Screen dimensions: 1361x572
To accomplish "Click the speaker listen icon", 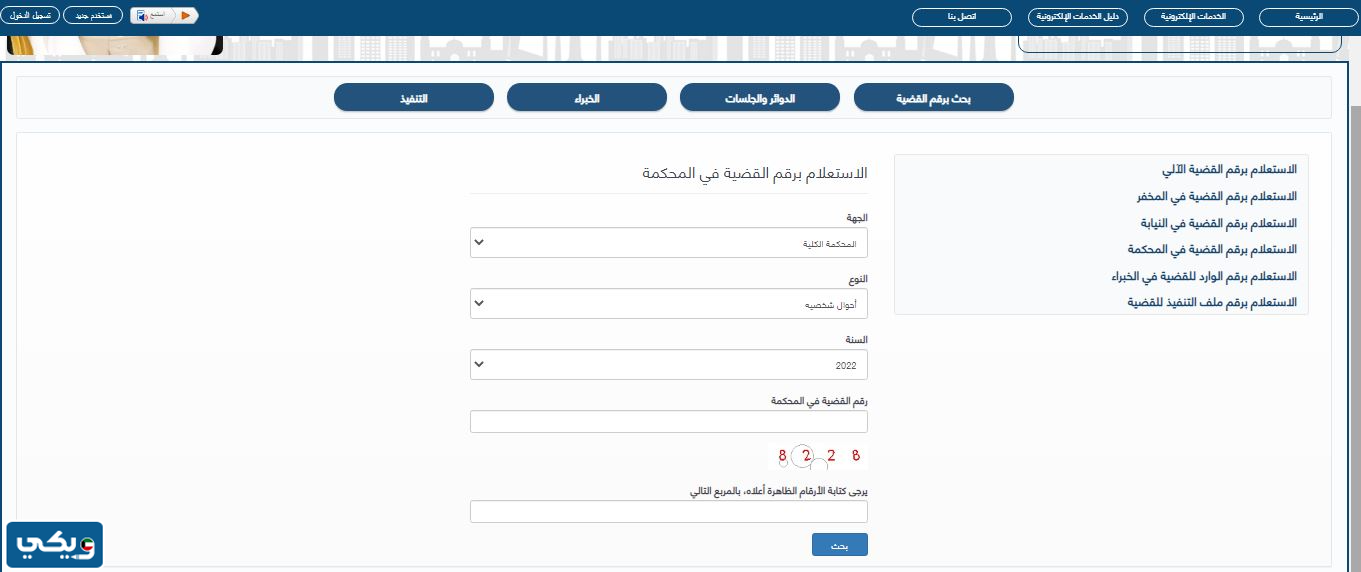I will pos(143,16).
